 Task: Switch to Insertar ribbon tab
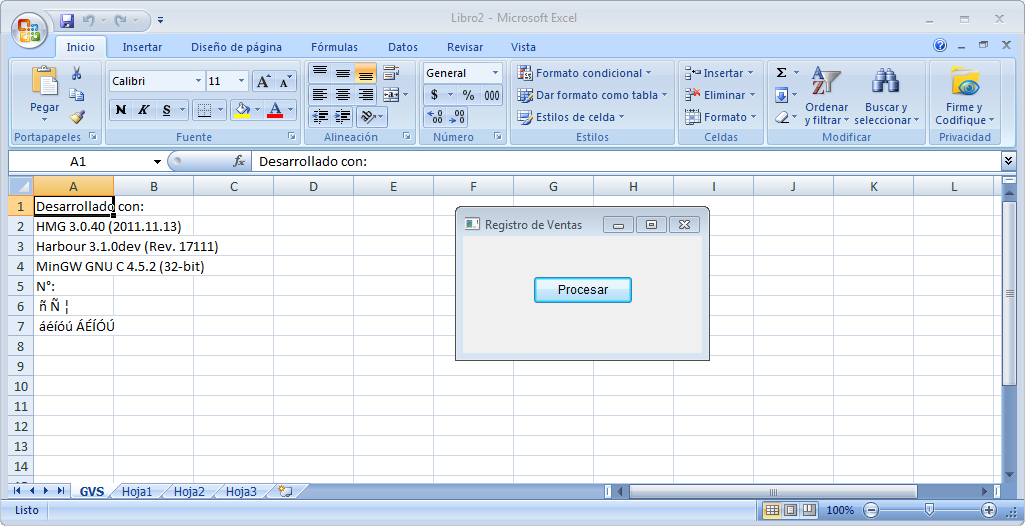(142, 47)
